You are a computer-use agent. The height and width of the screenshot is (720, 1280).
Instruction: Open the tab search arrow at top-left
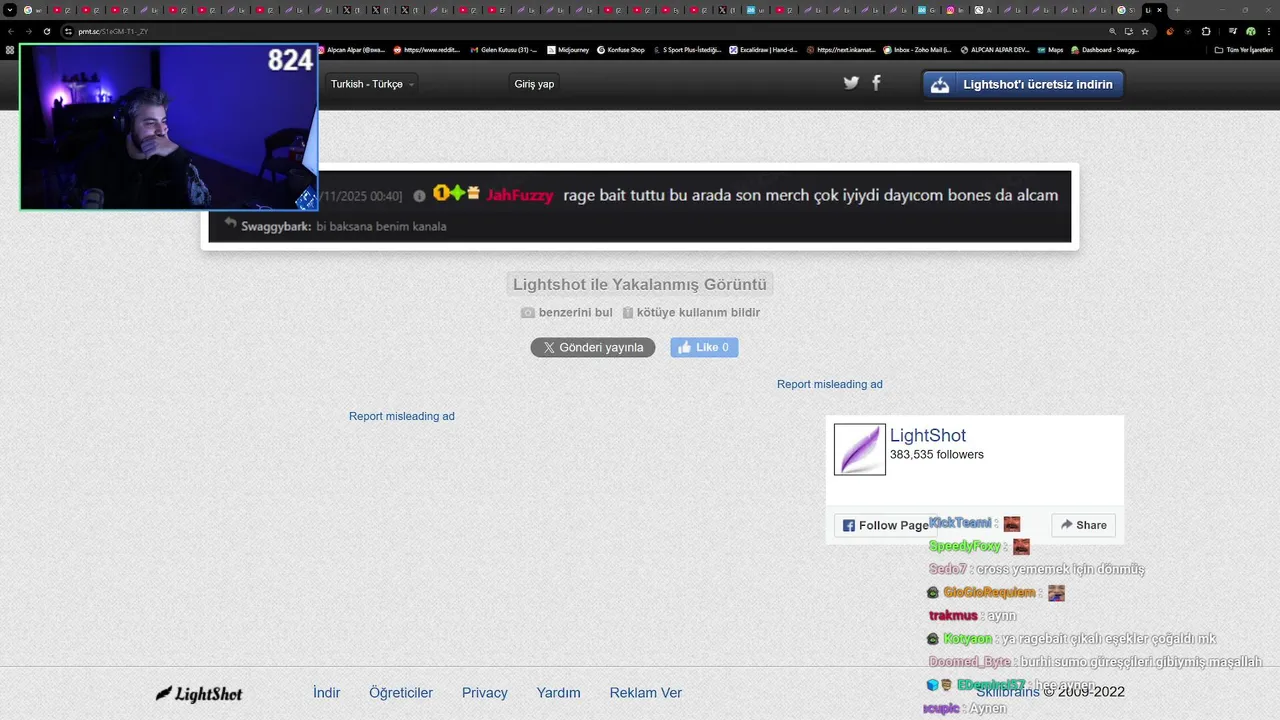pyautogui.click(x=10, y=10)
